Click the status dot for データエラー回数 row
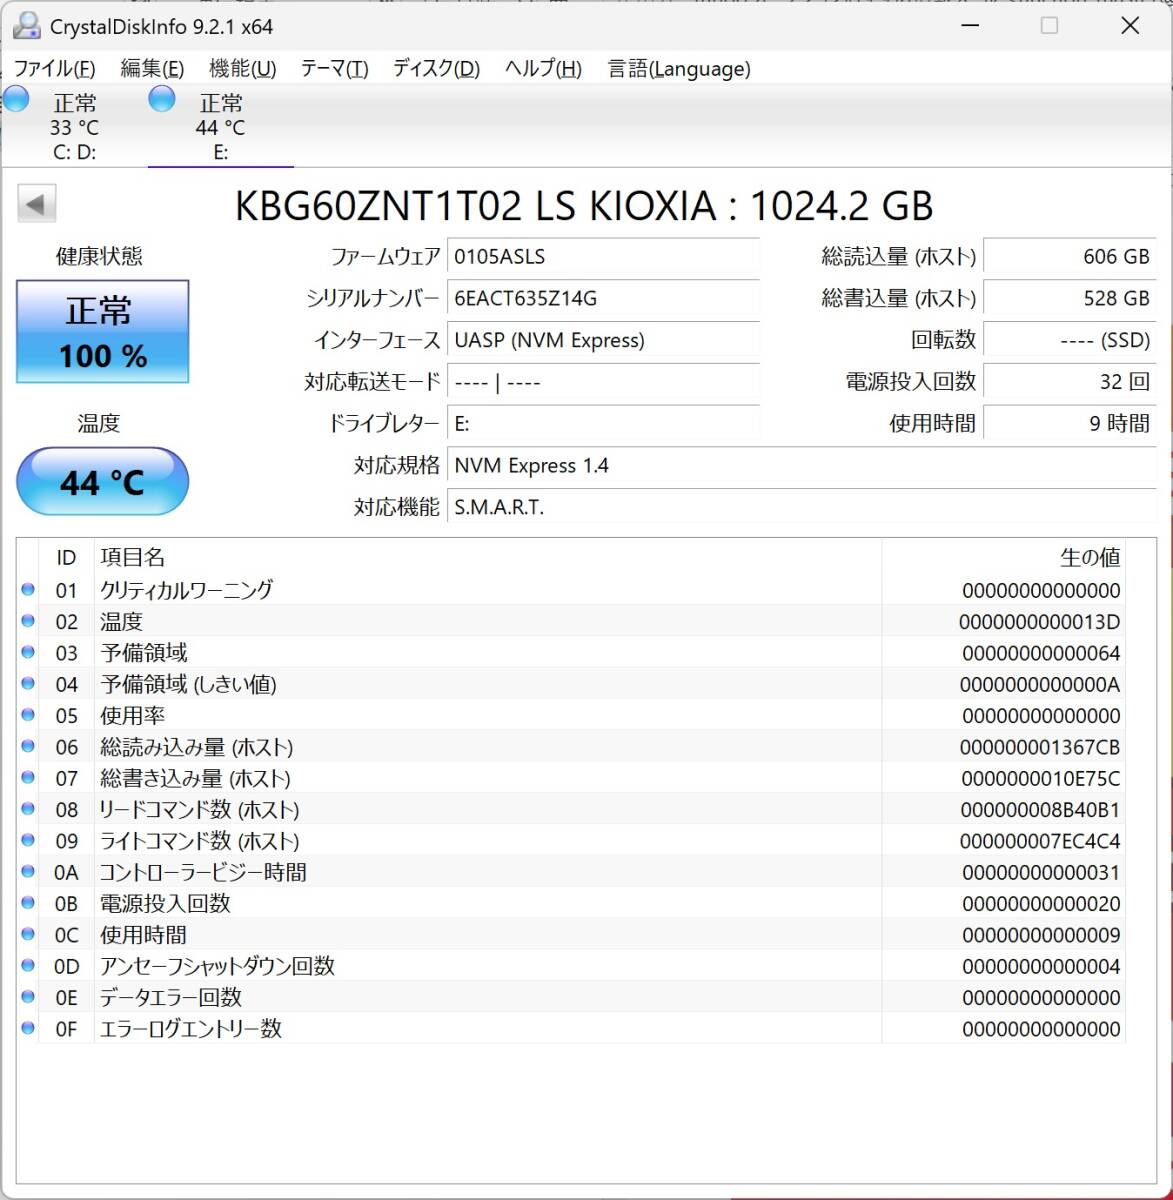Image resolution: width=1173 pixels, height=1200 pixels. [28, 997]
